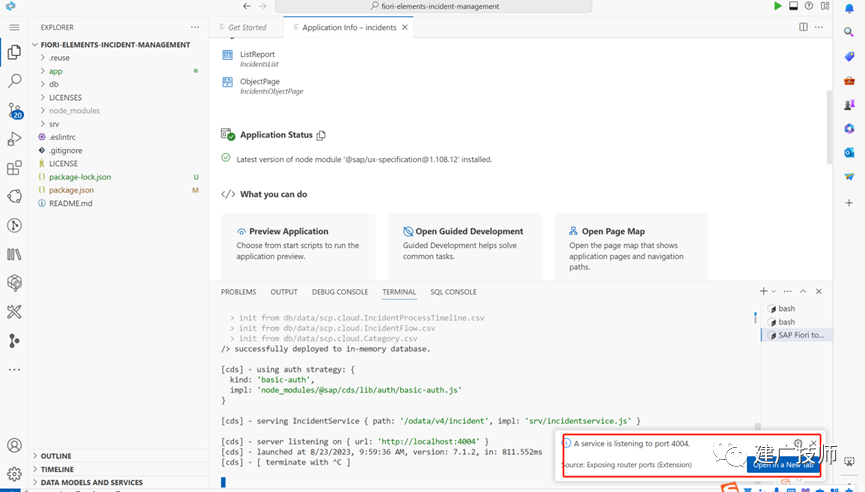Open Source Control with 20 changes badge

[14, 110]
